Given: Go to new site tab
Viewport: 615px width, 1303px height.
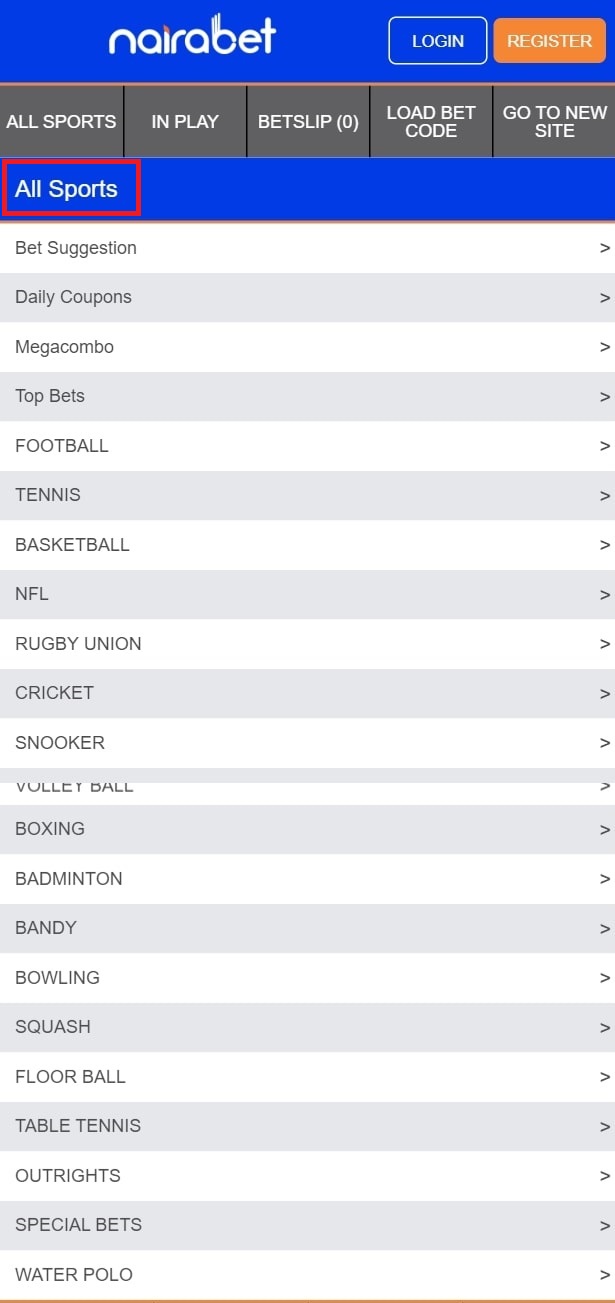Looking at the screenshot, I should [555, 122].
